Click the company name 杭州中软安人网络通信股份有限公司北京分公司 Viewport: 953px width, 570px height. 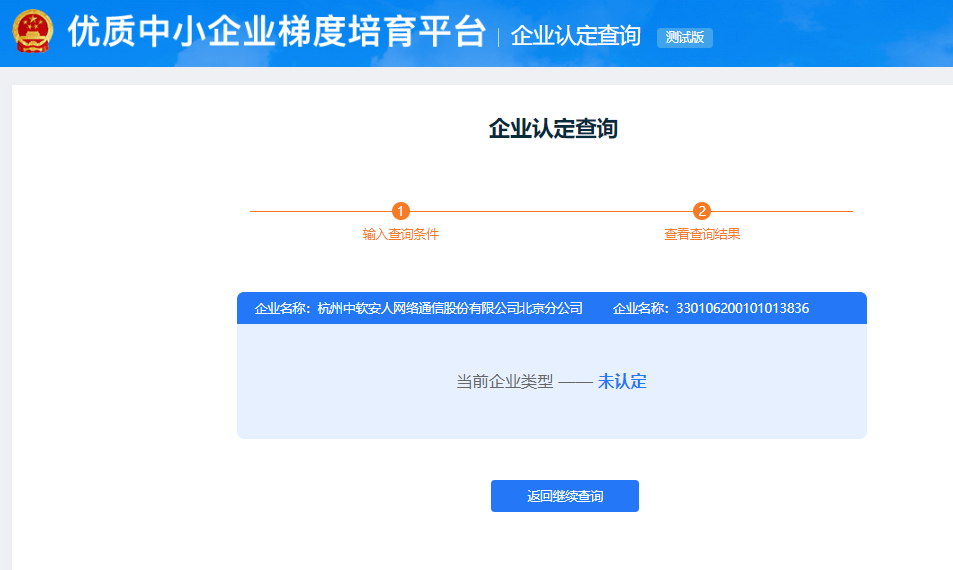click(x=449, y=308)
